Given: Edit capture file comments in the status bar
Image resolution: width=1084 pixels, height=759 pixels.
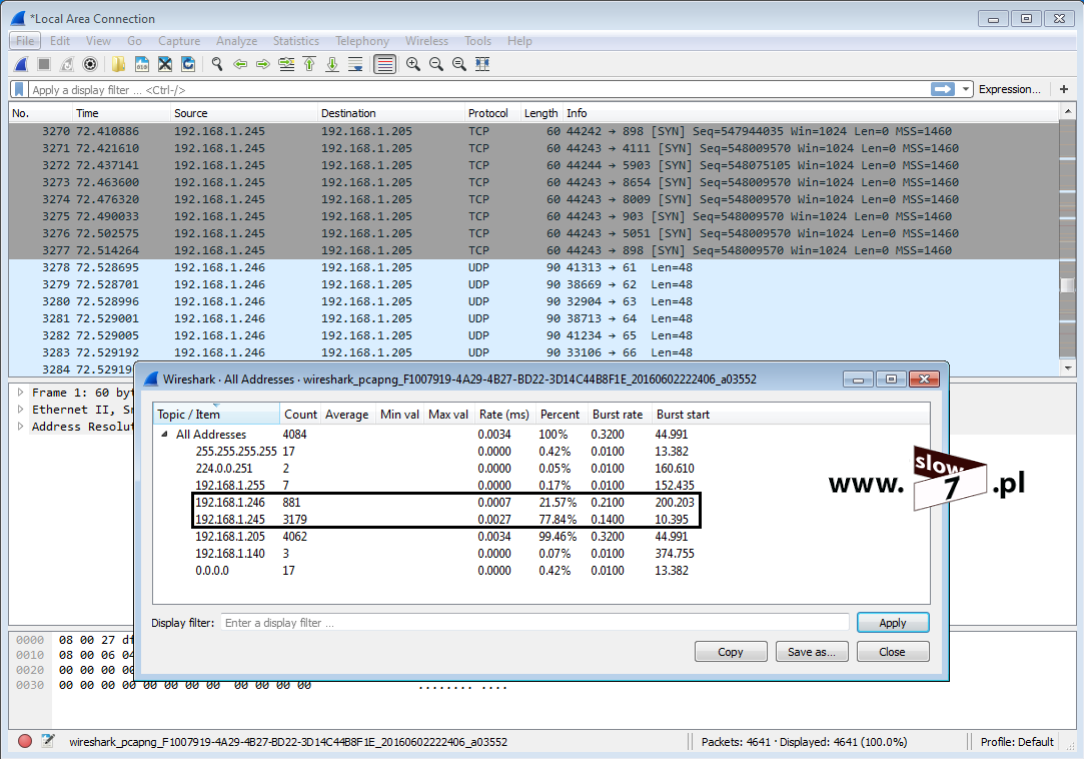Looking at the screenshot, I should (48, 741).
